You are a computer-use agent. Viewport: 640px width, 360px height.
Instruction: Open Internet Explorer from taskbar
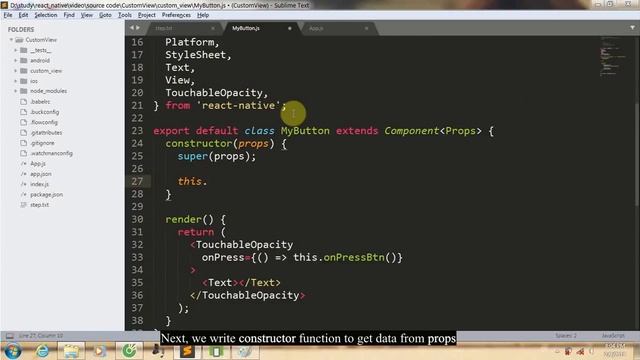(42, 351)
